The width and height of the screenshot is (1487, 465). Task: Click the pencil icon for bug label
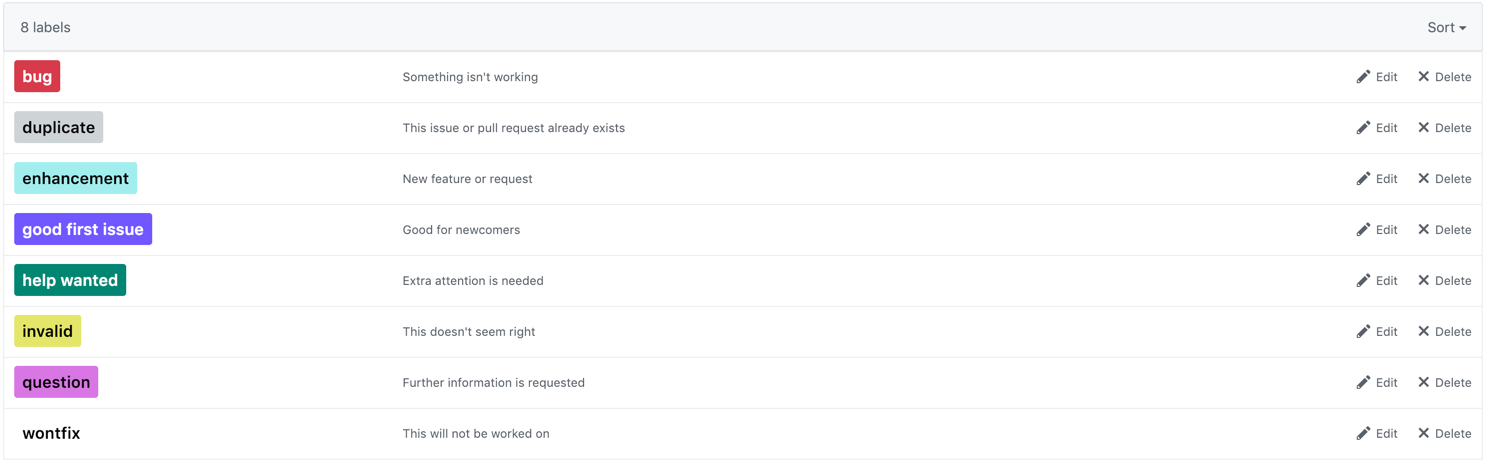[x=1363, y=77]
